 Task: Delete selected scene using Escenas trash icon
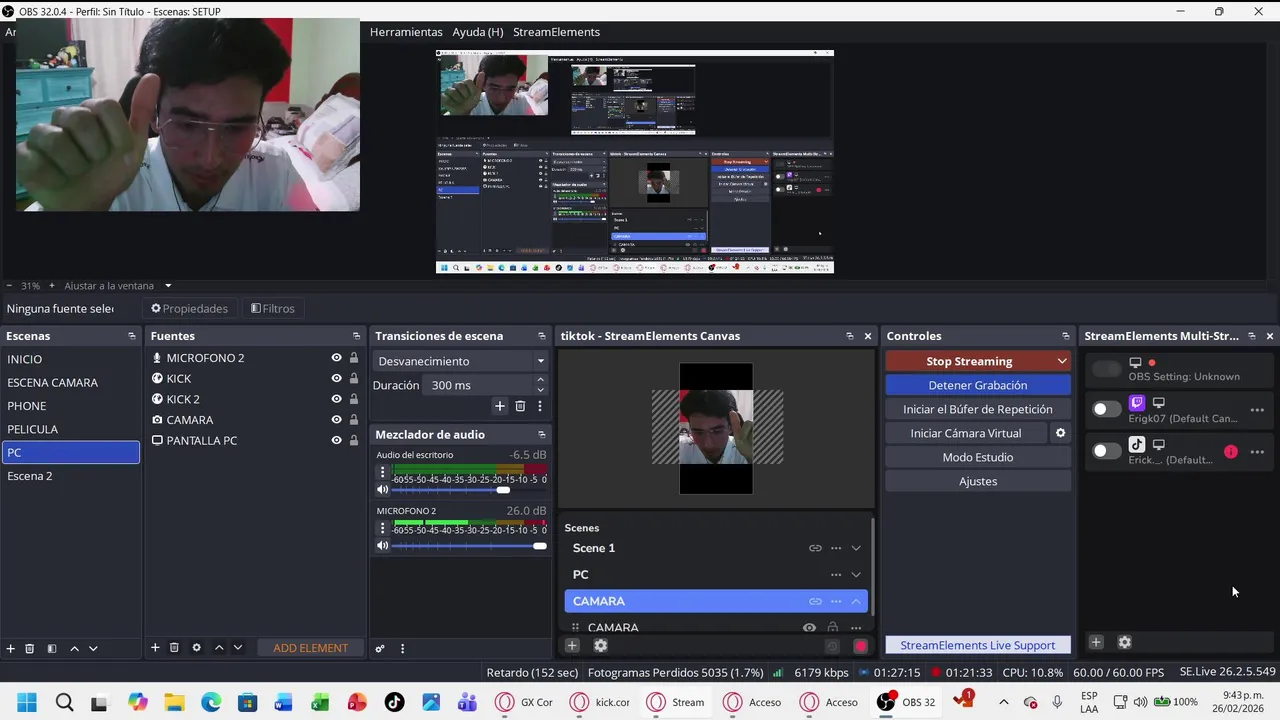(30, 648)
